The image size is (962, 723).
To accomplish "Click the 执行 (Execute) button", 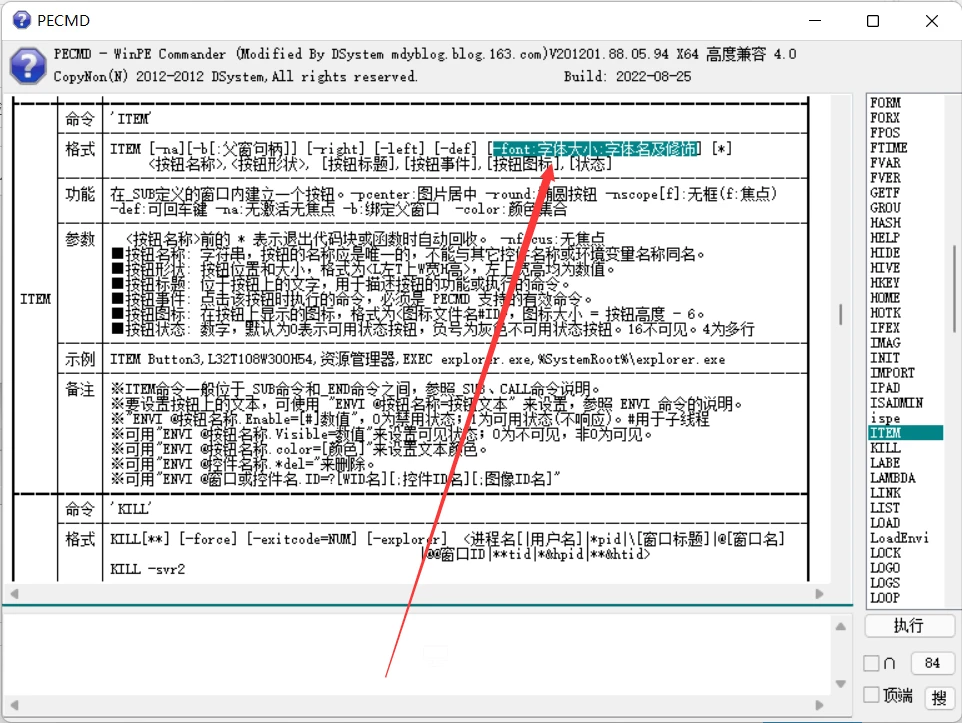I will [909, 625].
